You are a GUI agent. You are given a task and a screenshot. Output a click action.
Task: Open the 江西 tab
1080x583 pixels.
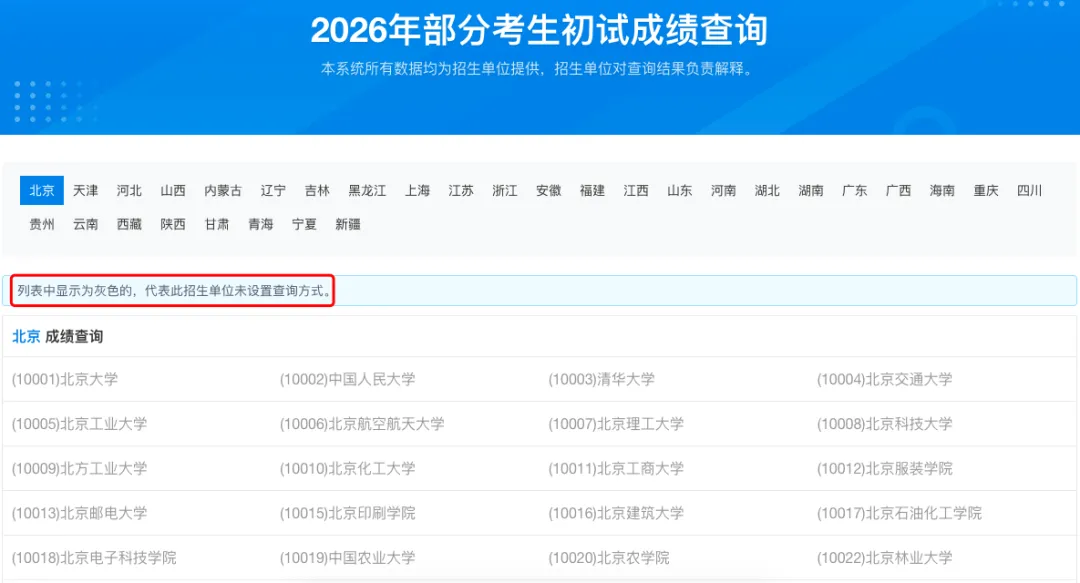click(x=636, y=190)
